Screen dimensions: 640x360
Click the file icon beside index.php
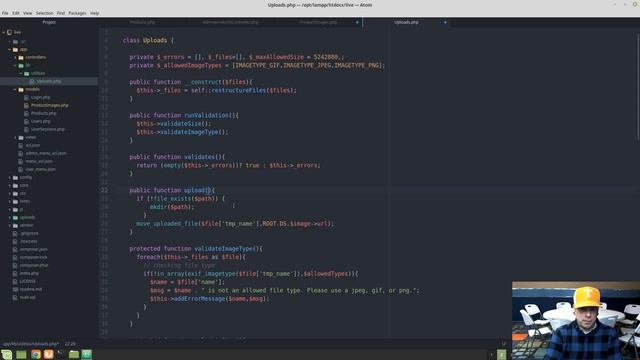pos(15,273)
